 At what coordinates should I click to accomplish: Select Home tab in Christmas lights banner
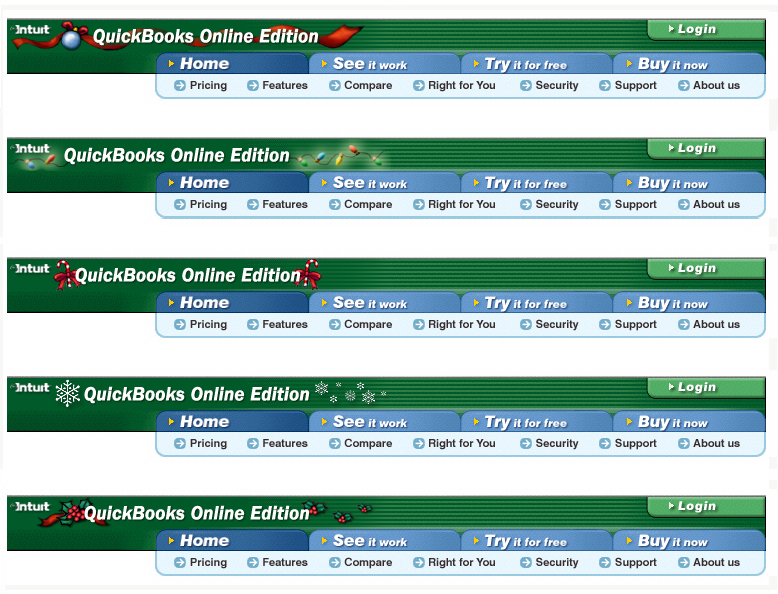point(233,183)
